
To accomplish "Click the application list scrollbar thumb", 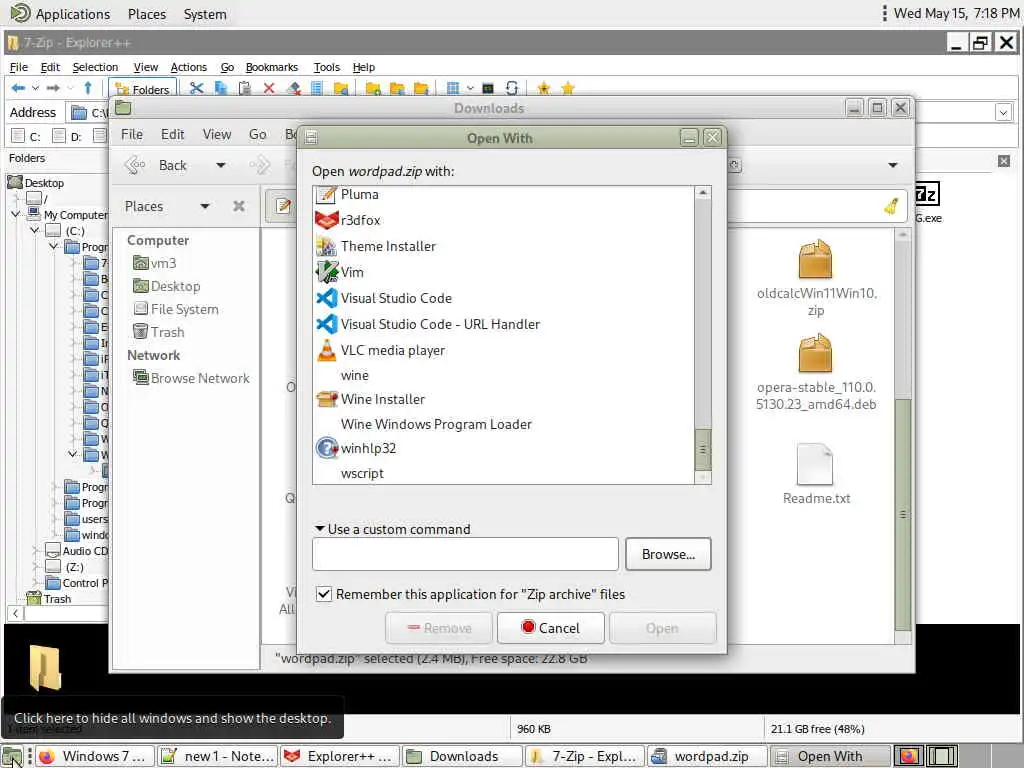I will click(703, 449).
